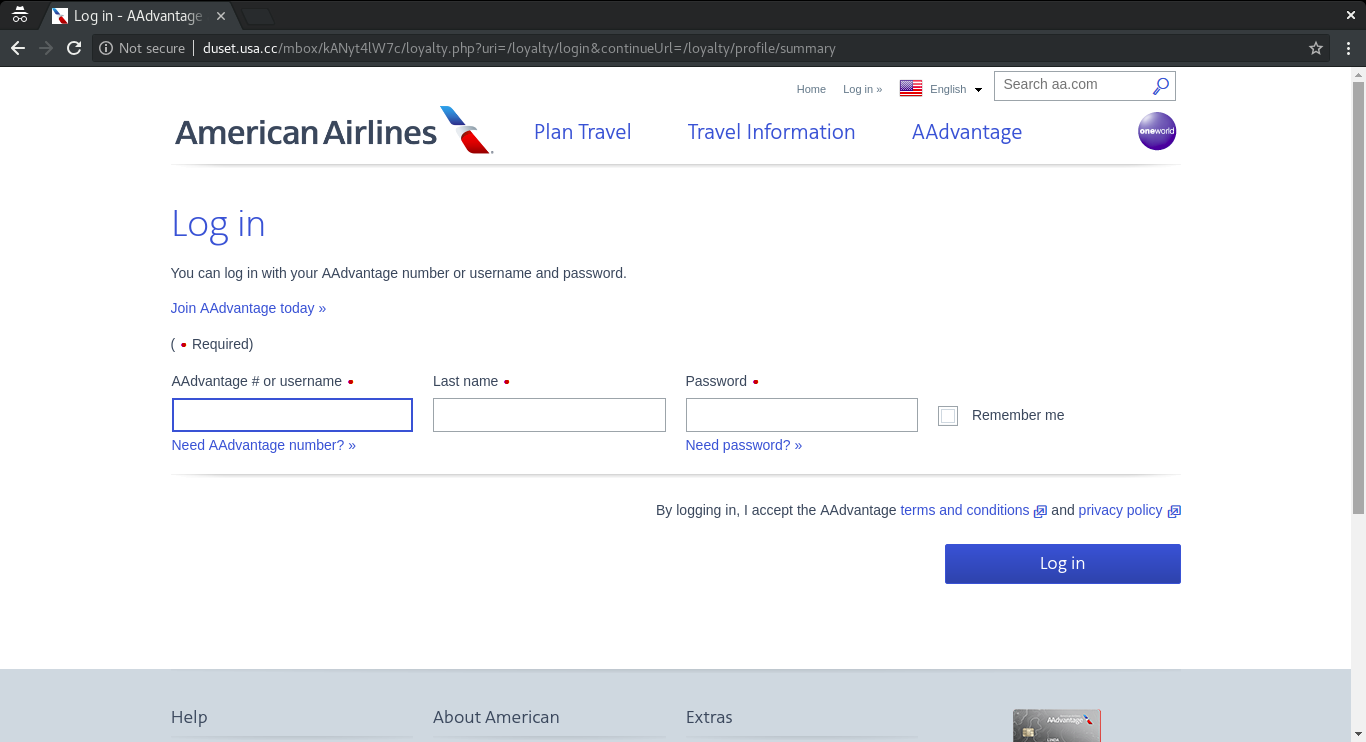Click the oneworld alliance logo
Screen dimensions: 1366x742
[1157, 131]
